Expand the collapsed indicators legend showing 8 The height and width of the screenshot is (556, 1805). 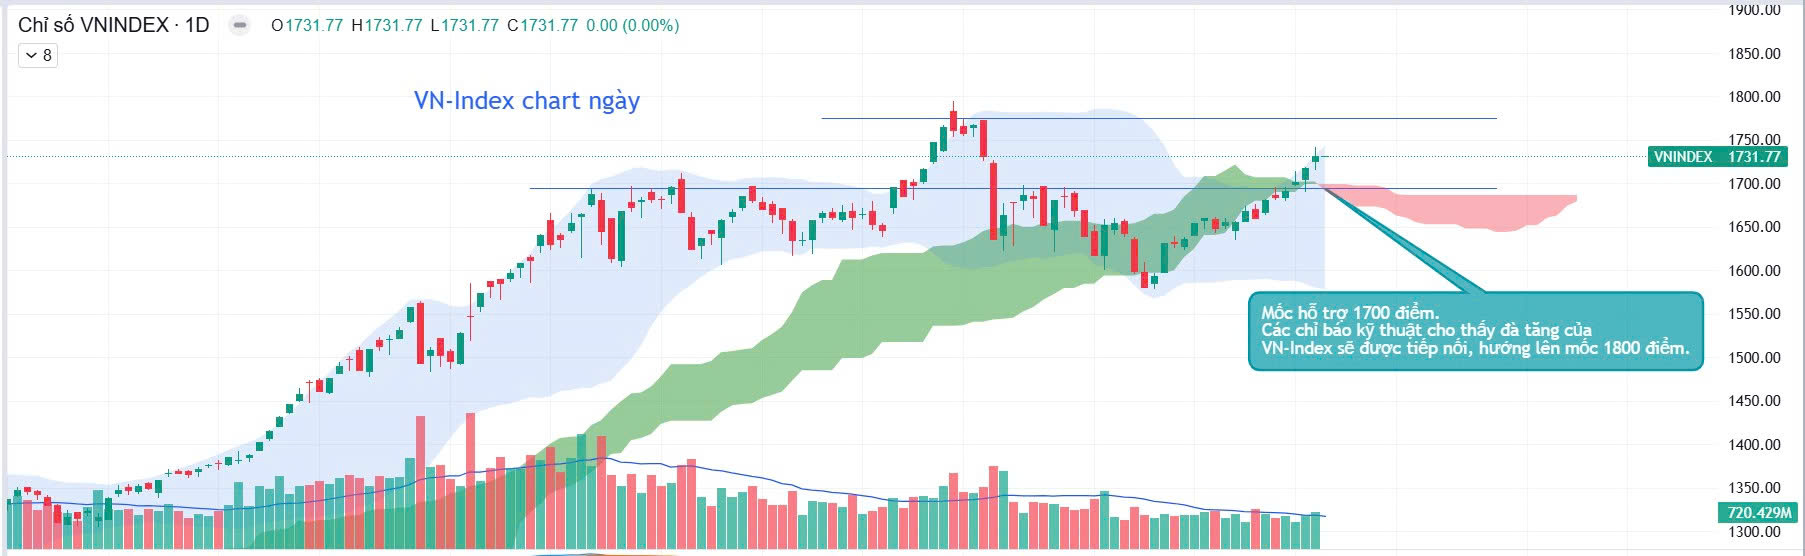(39, 55)
